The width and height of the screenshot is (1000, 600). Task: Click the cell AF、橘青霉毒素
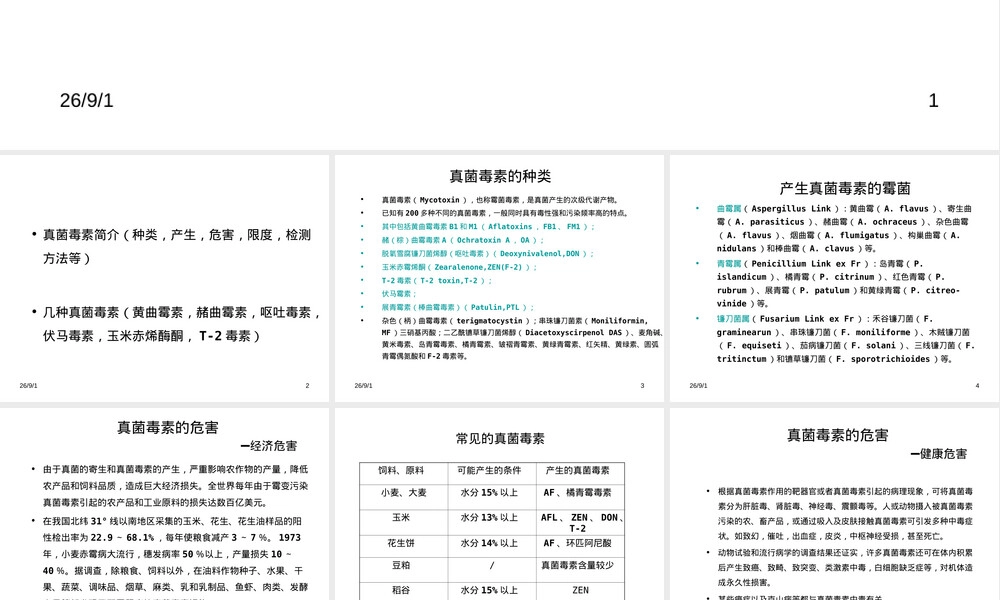[578, 493]
